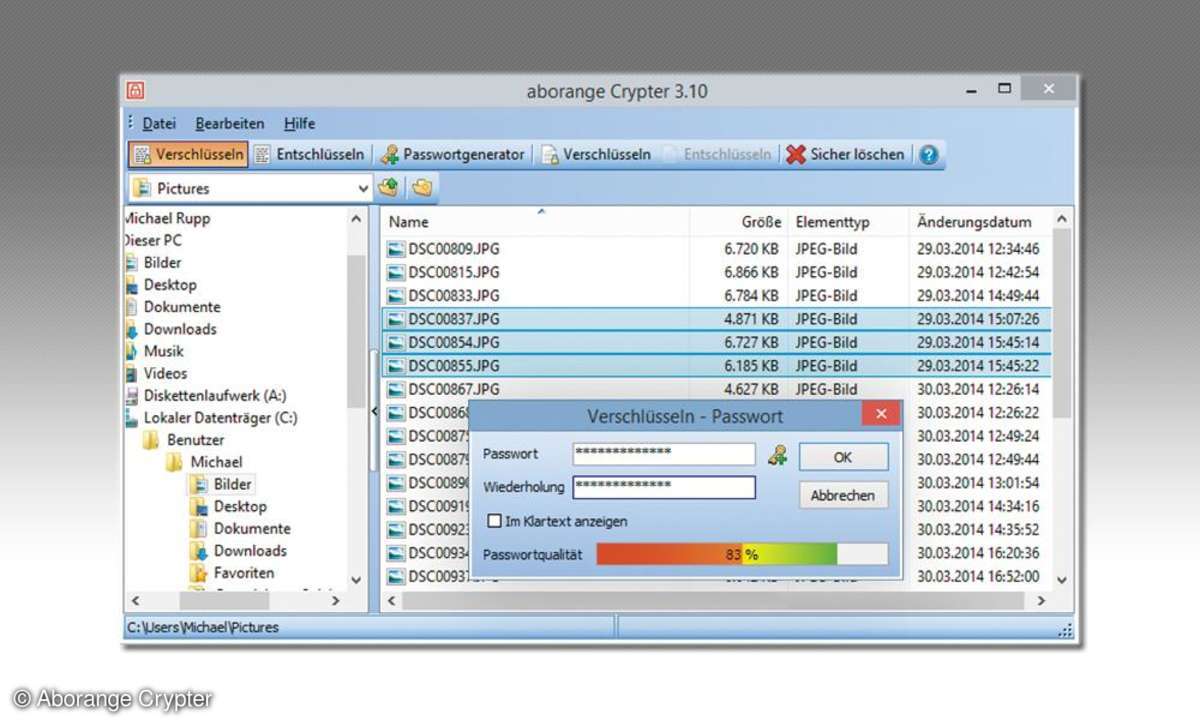Select the Desktop folder under Michael
1200x720 pixels.
[x=240, y=506]
